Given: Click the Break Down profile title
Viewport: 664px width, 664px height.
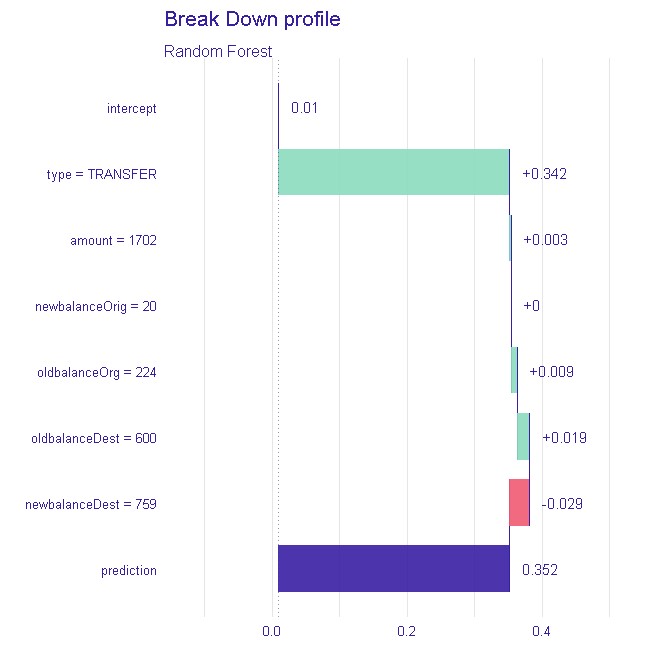Looking at the screenshot, I should [x=252, y=20].
